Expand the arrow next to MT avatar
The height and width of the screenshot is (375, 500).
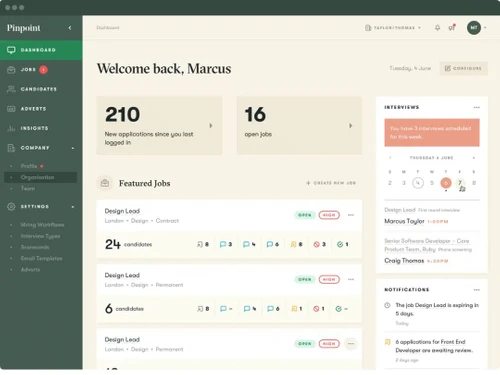(x=485, y=28)
